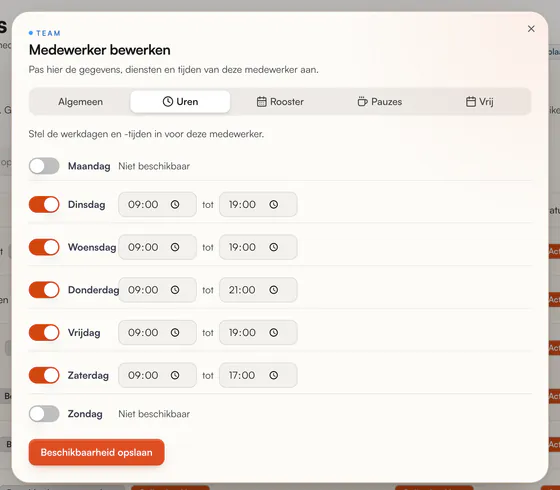Click the Medewerker bewerken heading
Screen dimensions: 560x490
pyautogui.click(x=100, y=50)
